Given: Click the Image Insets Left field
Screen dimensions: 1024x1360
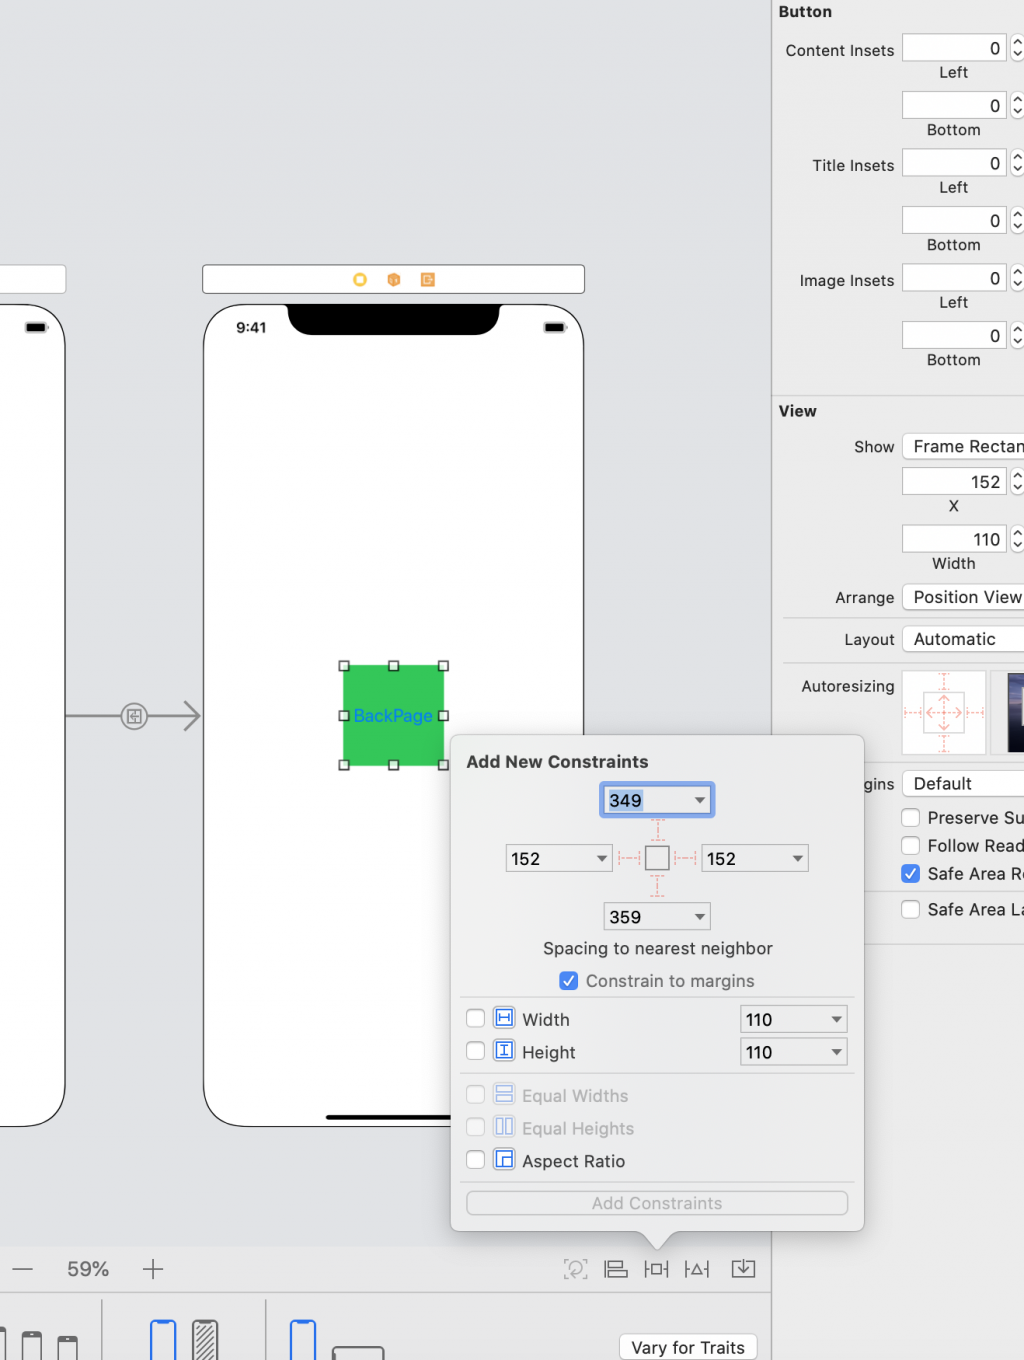Looking at the screenshot, I should point(954,278).
